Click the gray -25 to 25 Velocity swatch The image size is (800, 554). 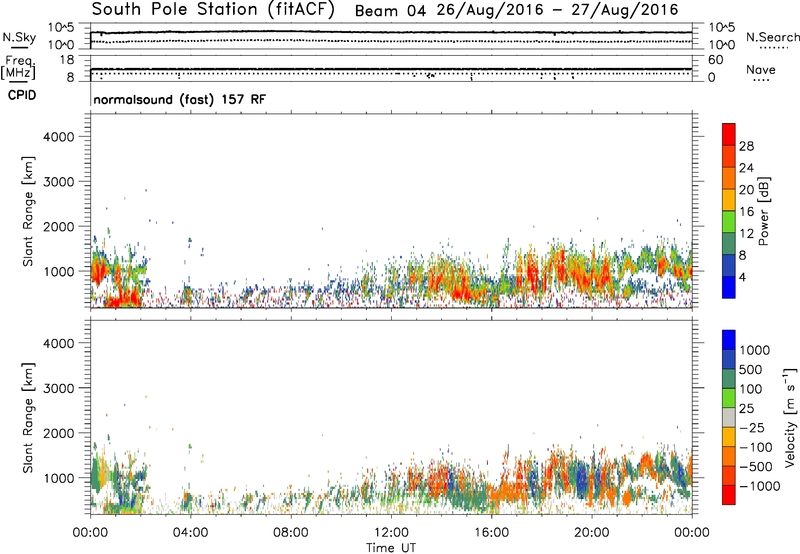729,417
